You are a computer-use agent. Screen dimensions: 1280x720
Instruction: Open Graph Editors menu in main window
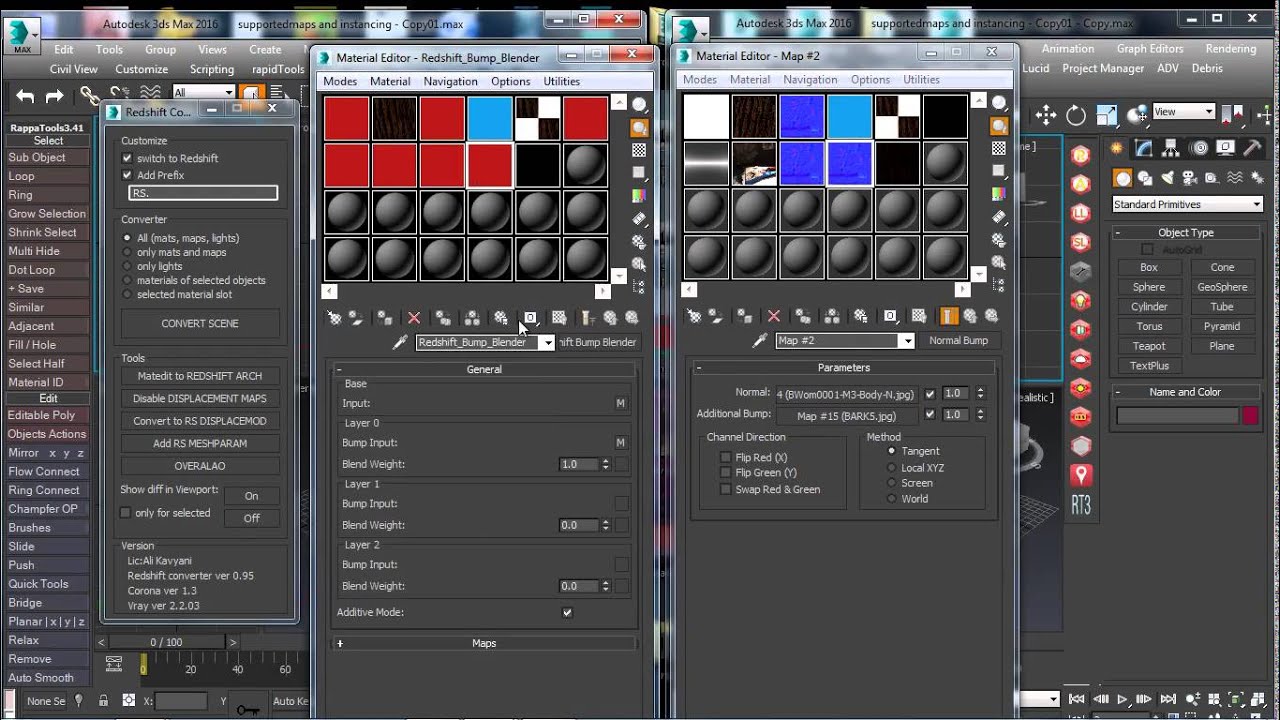[1150, 49]
